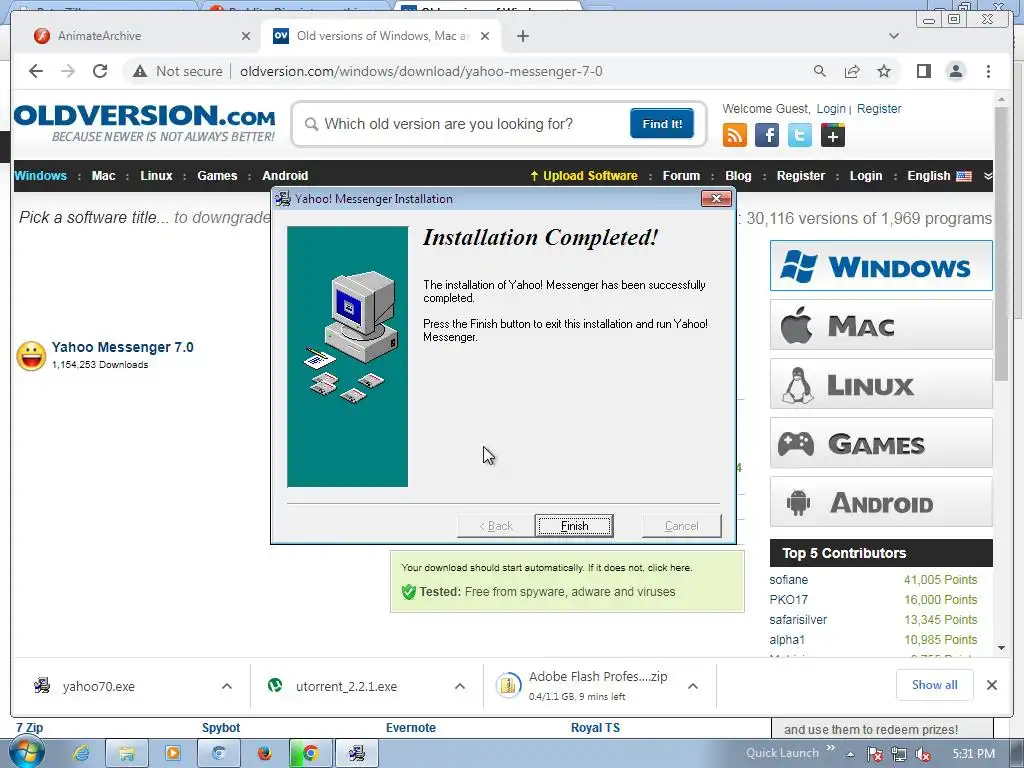Close the Yahoo! Messenger Installation dialog
This screenshot has height=768, width=1024.
pos(716,199)
